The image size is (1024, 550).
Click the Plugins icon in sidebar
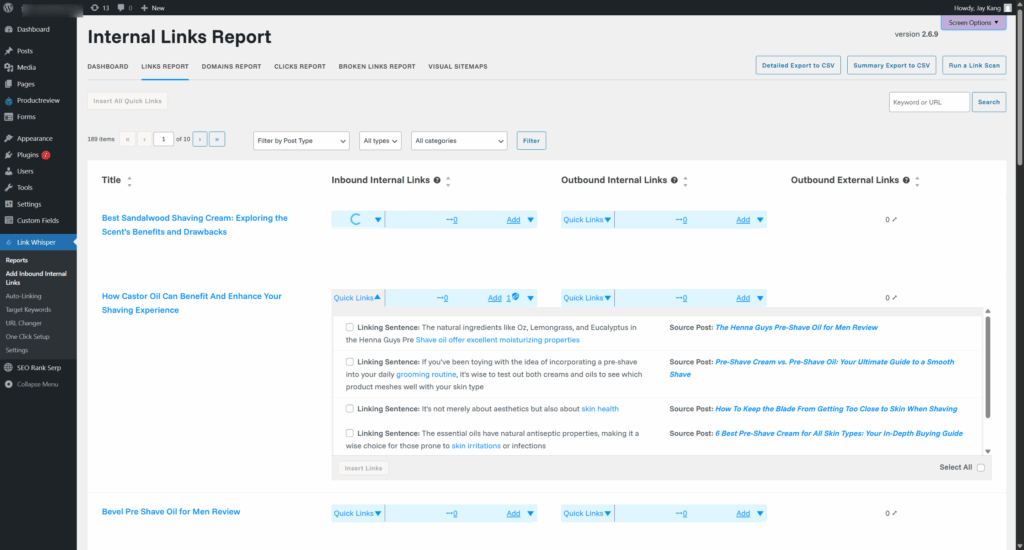9,155
